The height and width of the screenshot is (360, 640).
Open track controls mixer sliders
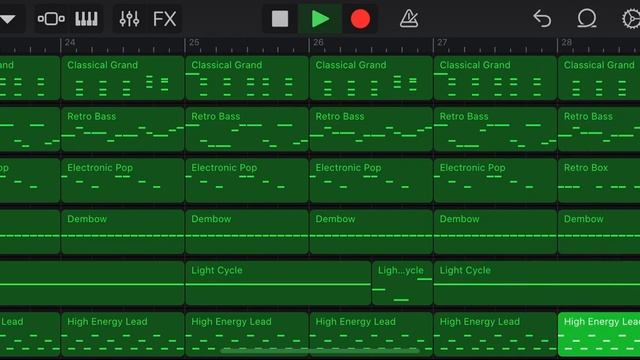pos(129,19)
